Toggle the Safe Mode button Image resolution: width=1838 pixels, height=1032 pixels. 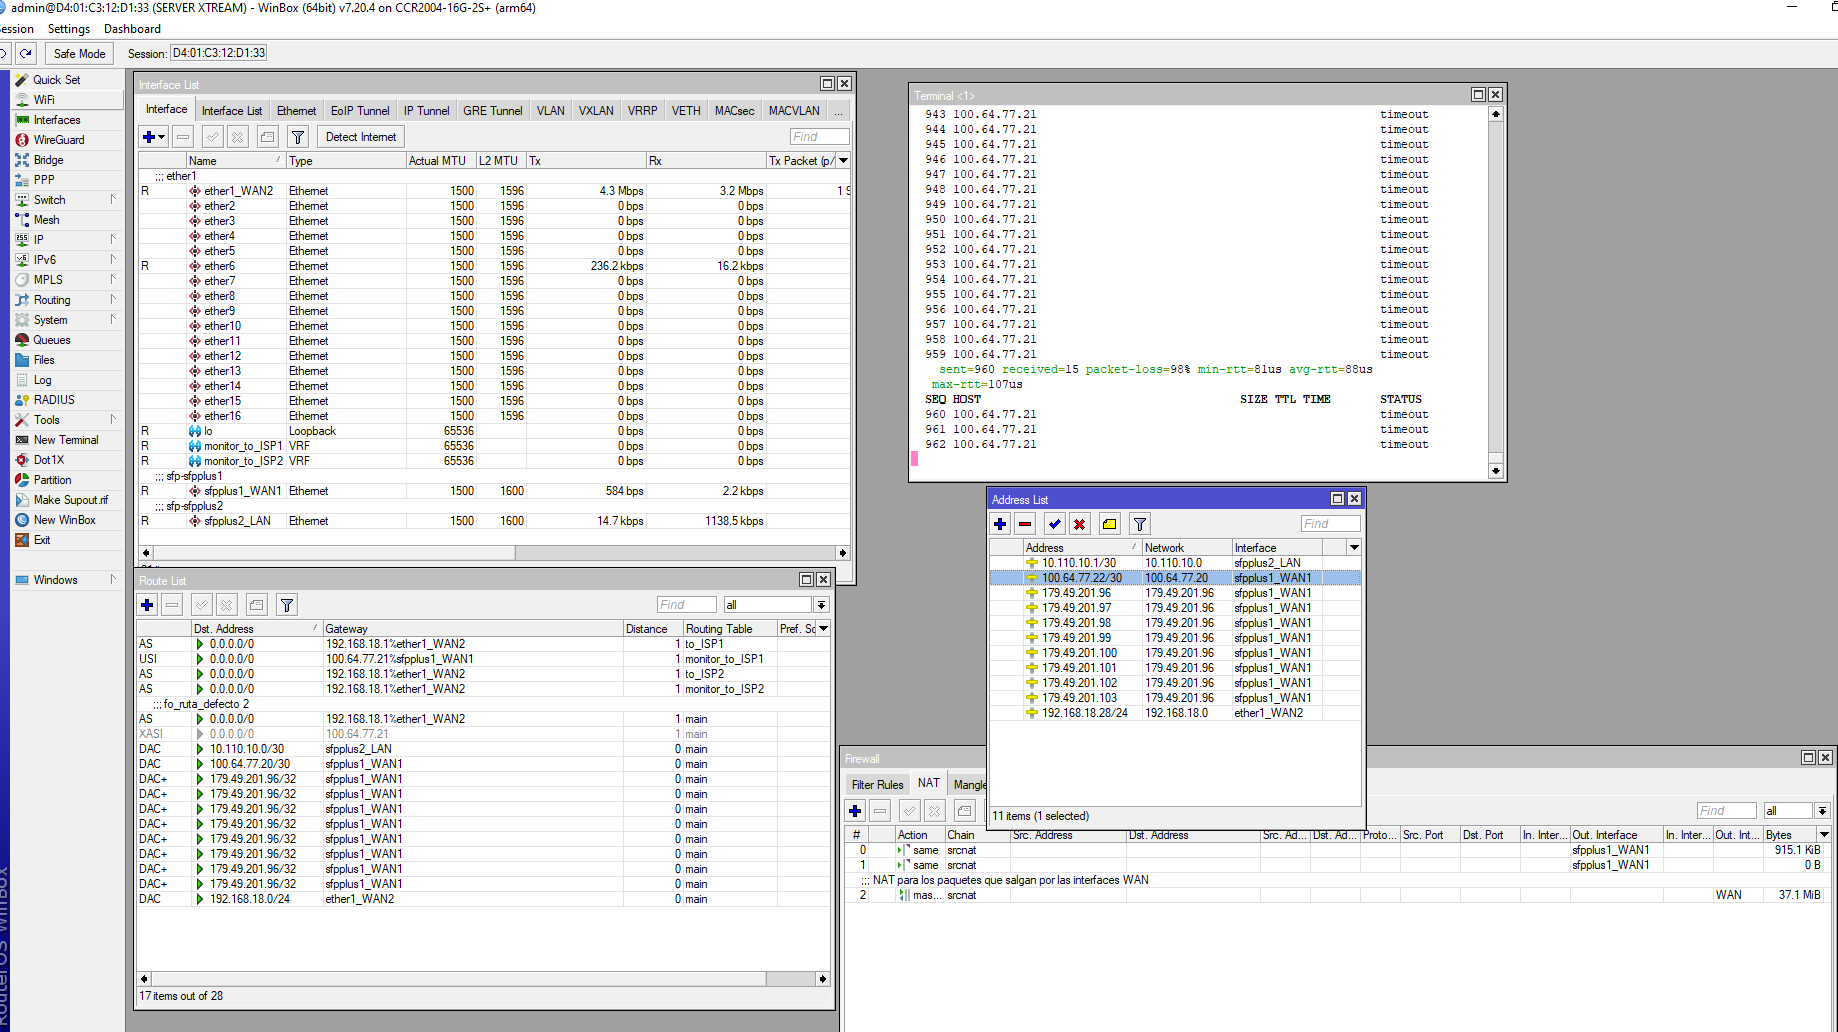(x=79, y=54)
